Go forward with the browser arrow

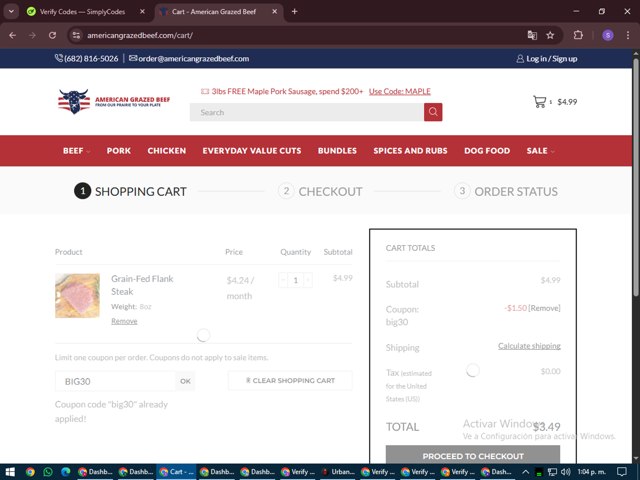tap(32, 36)
